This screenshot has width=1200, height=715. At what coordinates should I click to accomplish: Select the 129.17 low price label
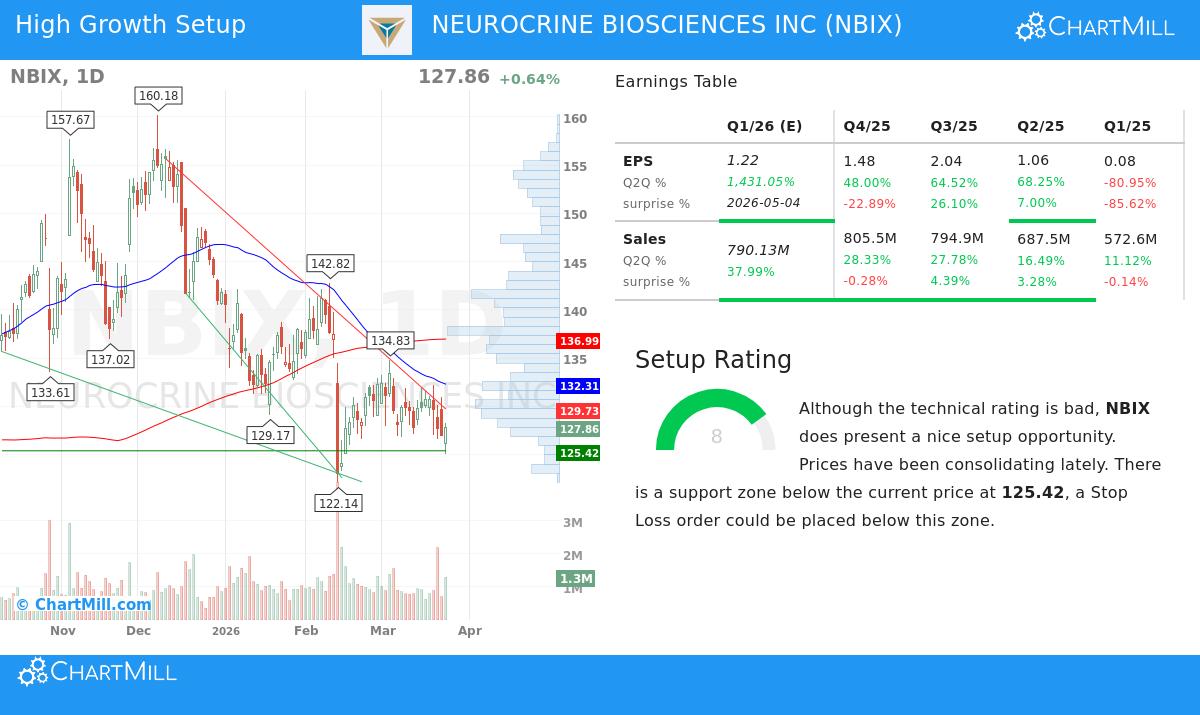[270, 435]
